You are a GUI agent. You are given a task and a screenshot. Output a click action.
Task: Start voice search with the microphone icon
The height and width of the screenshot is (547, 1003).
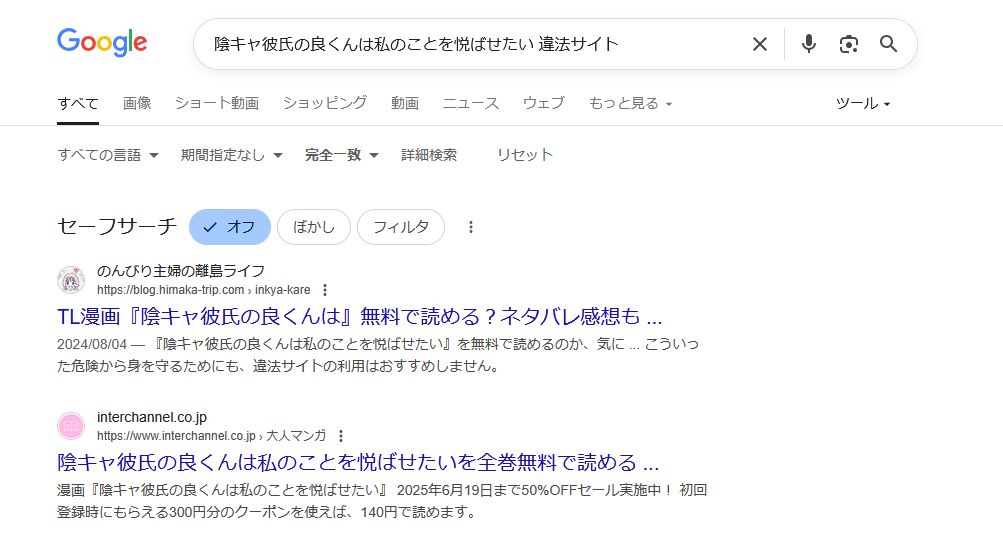click(x=809, y=44)
